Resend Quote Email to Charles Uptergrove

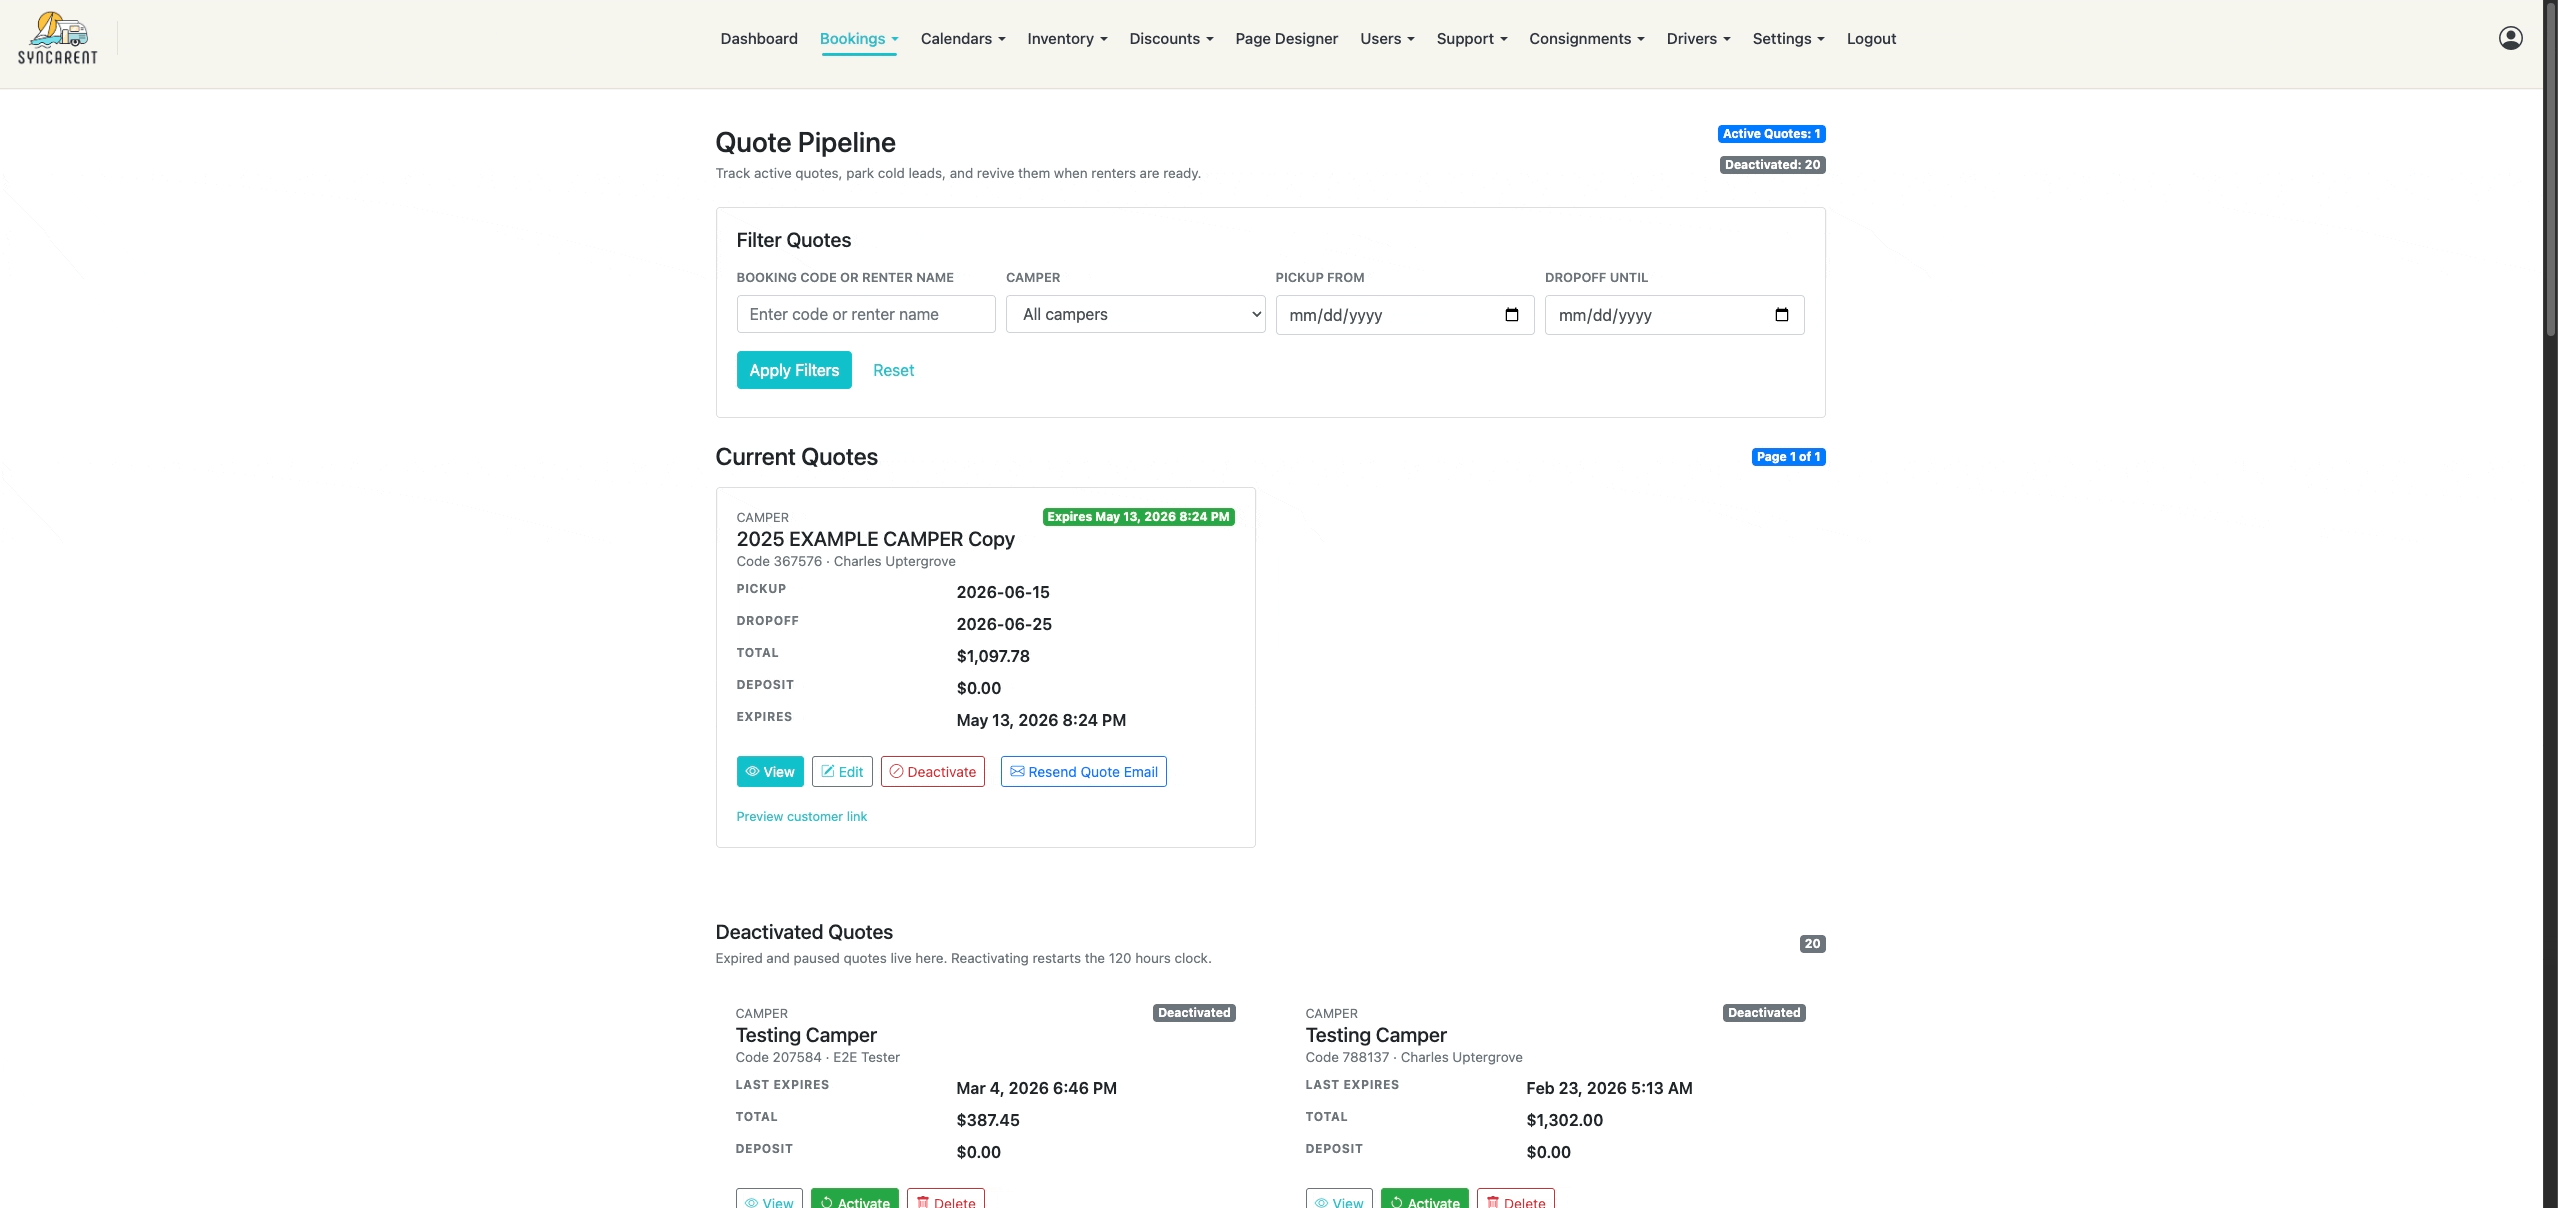click(x=1084, y=772)
